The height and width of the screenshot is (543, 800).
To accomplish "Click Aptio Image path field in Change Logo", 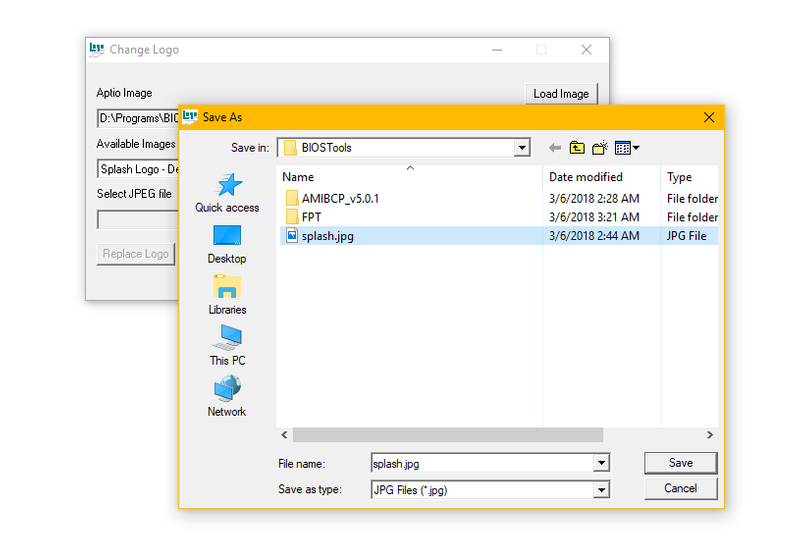I will (138, 118).
